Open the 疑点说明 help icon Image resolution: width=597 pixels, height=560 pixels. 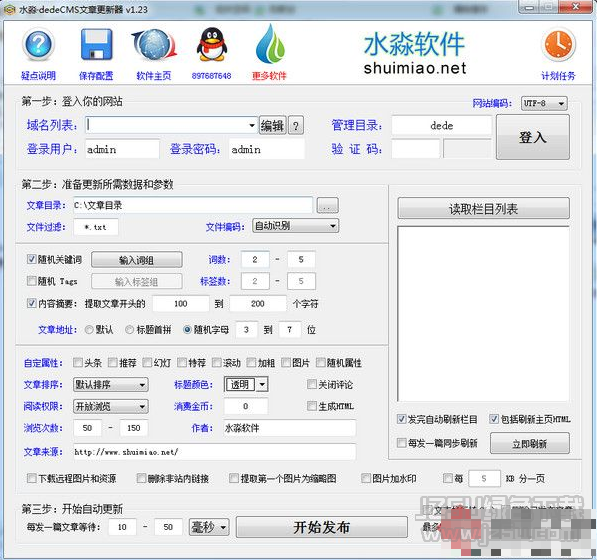point(38,46)
